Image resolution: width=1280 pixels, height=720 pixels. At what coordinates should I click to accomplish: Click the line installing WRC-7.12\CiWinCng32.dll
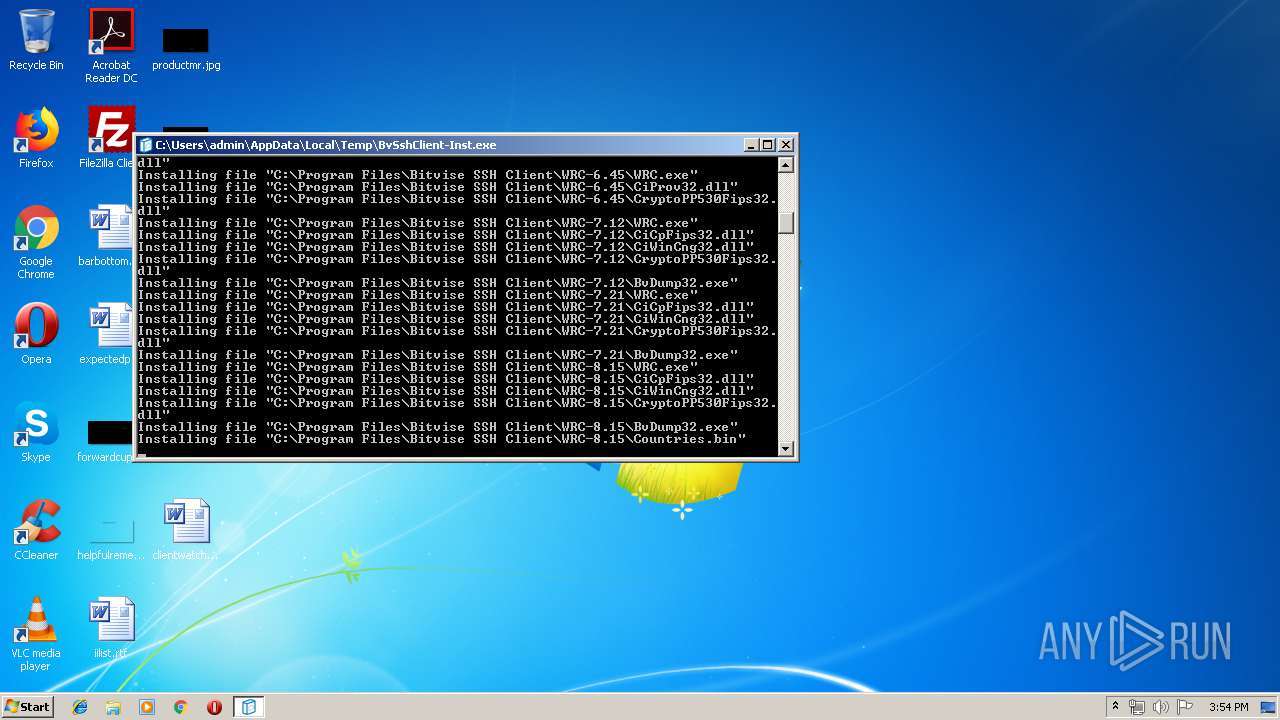(x=446, y=247)
